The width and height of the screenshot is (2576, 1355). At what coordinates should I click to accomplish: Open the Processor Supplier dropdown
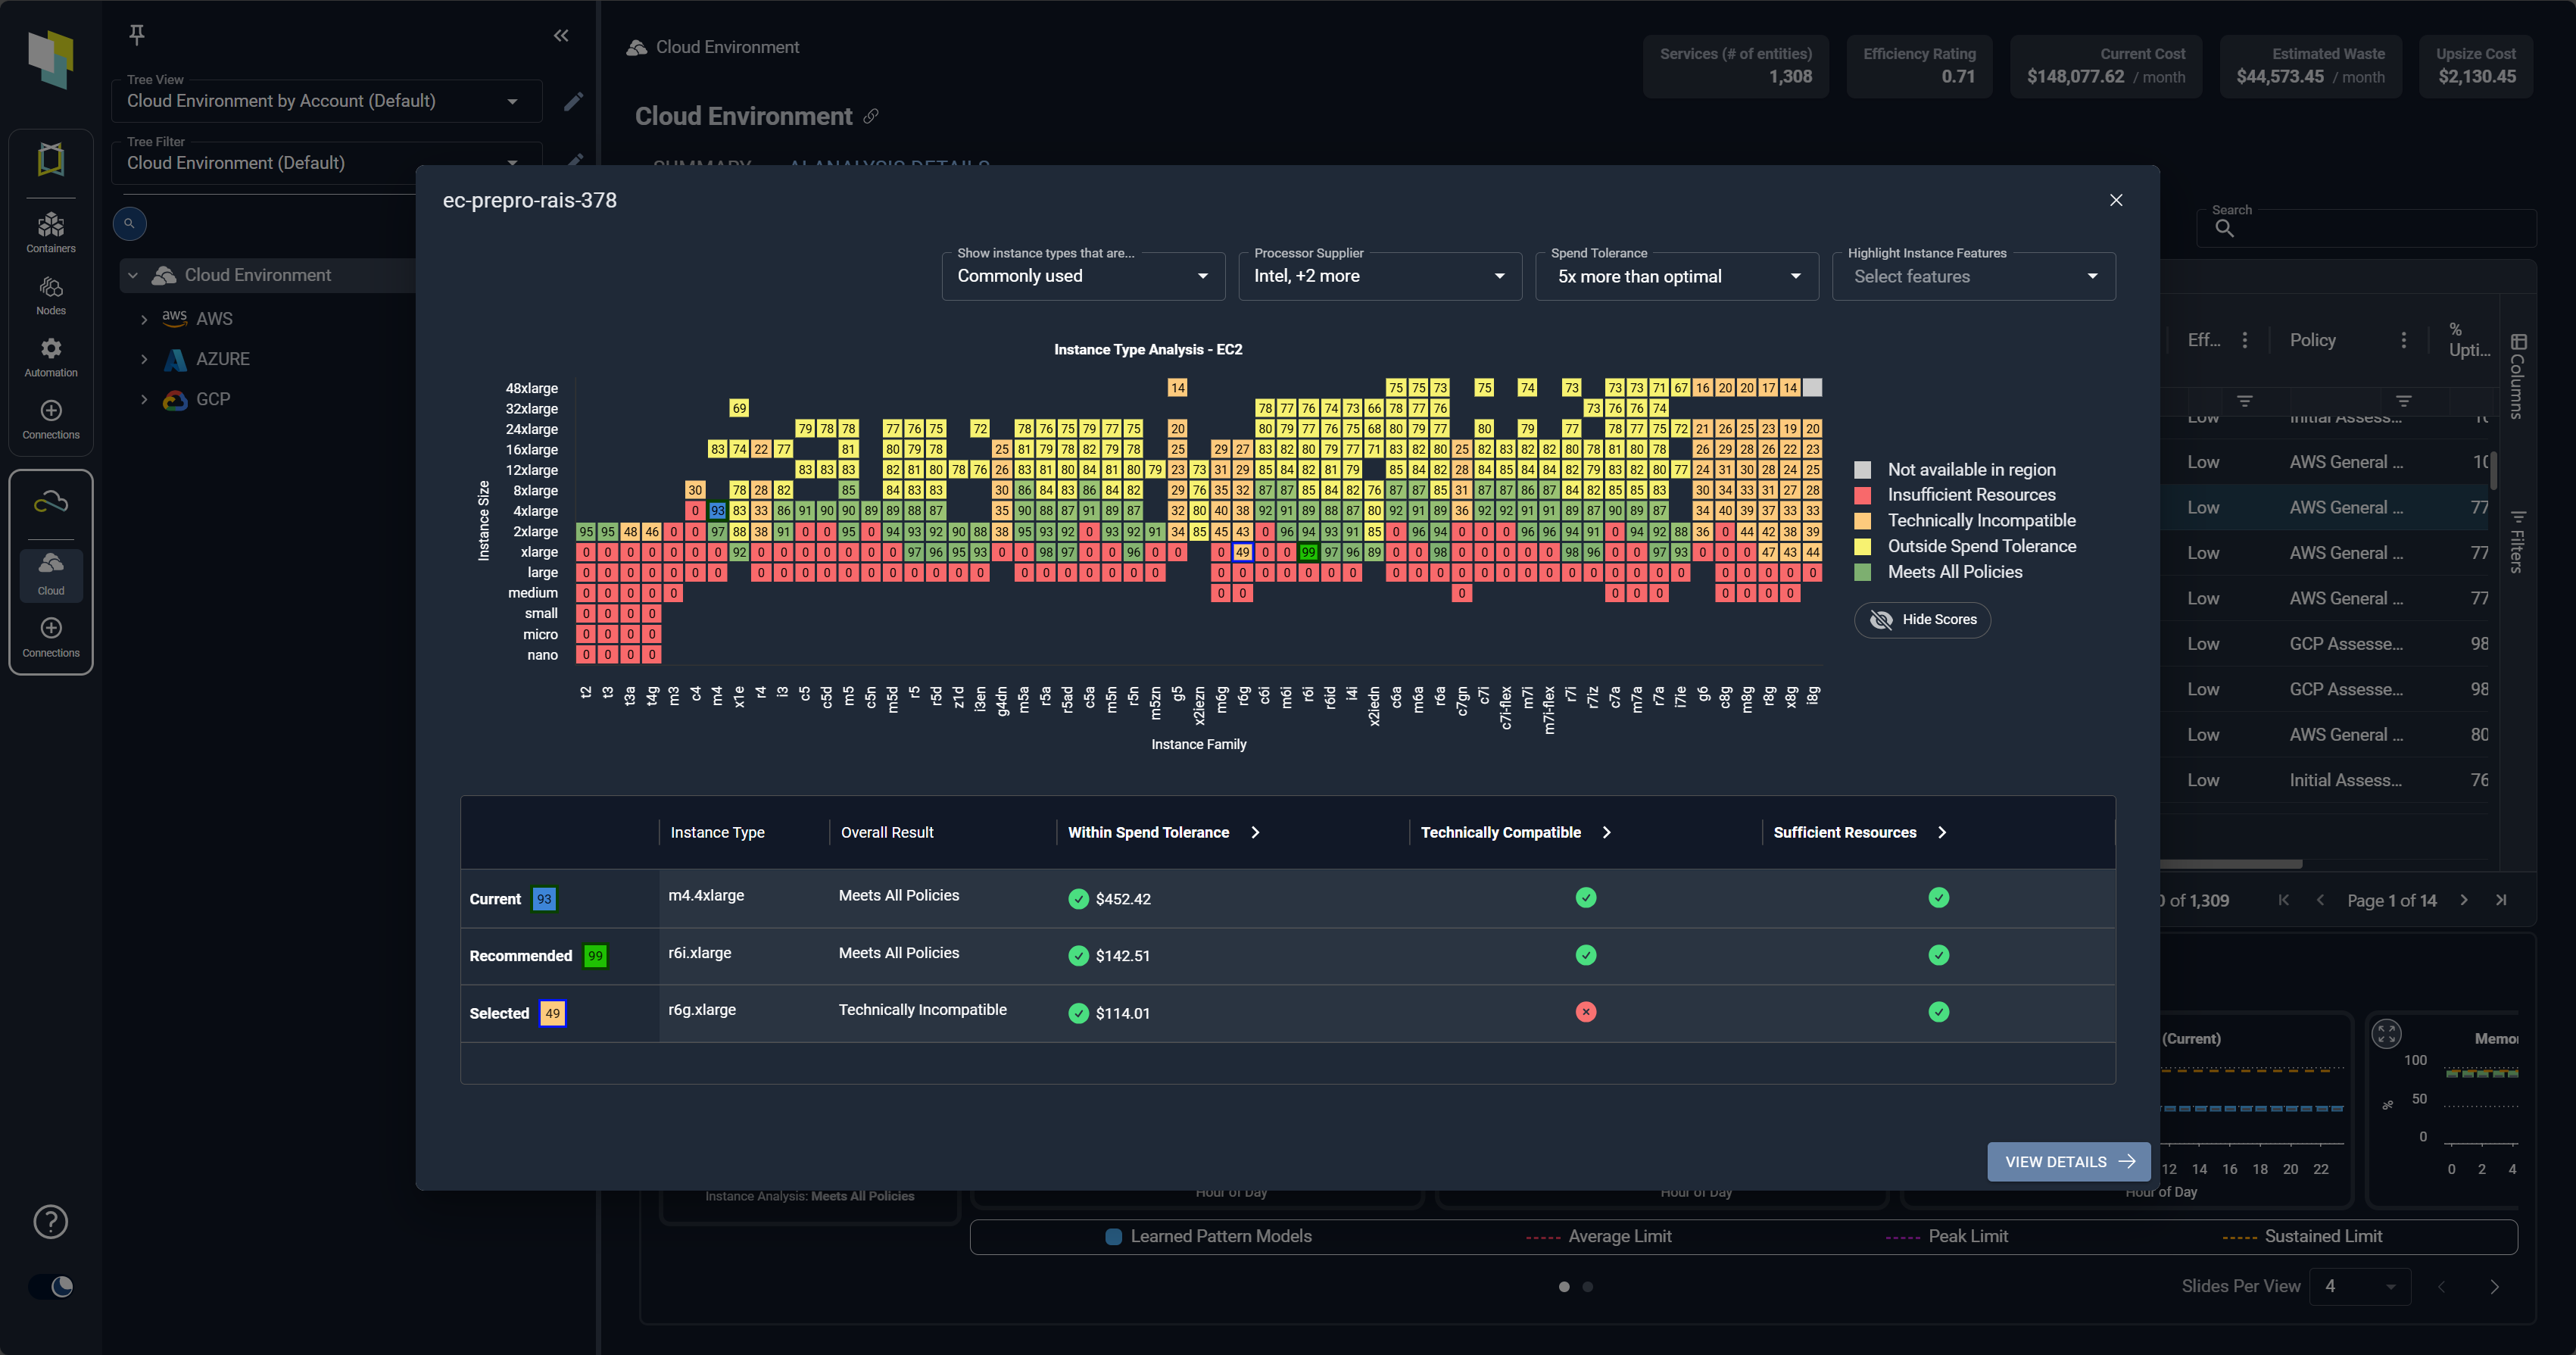pyautogui.click(x=1379, y=276)
